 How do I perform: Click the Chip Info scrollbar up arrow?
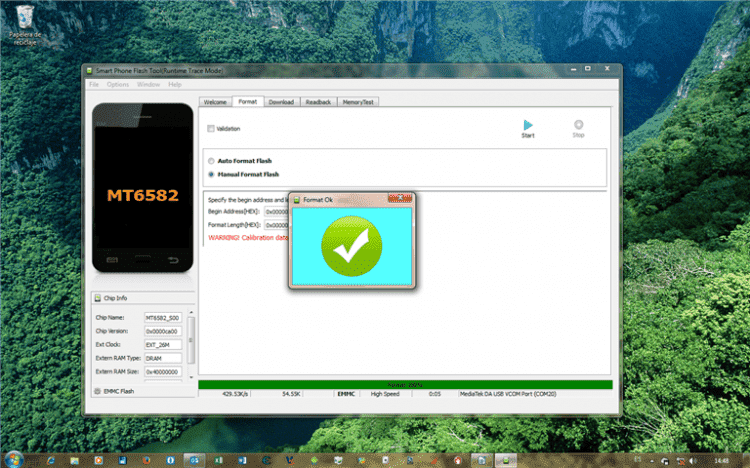[191, 312]
